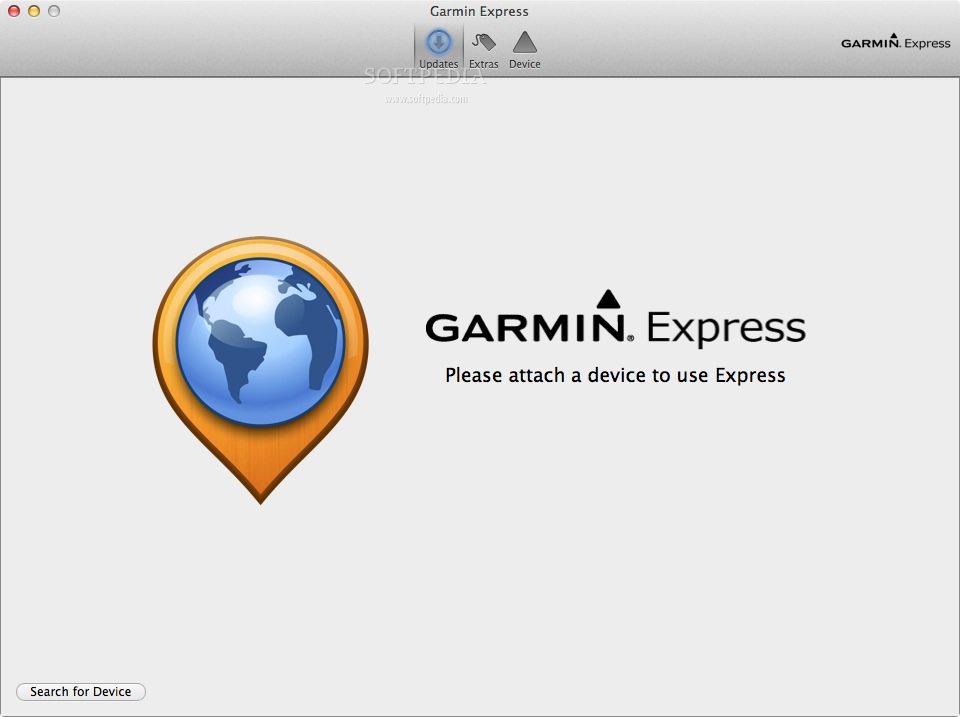Click the SOFTPEDIA watermark text
This screenshot has height=717, width=960.
pos(427,78)
